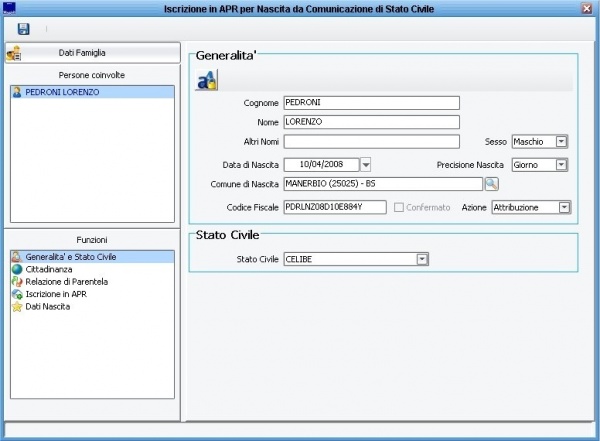The width and height of the screenshot is (600, 441).
Task: Expand the Precisione Nascita dropdown
Action: tap(561, 165)
